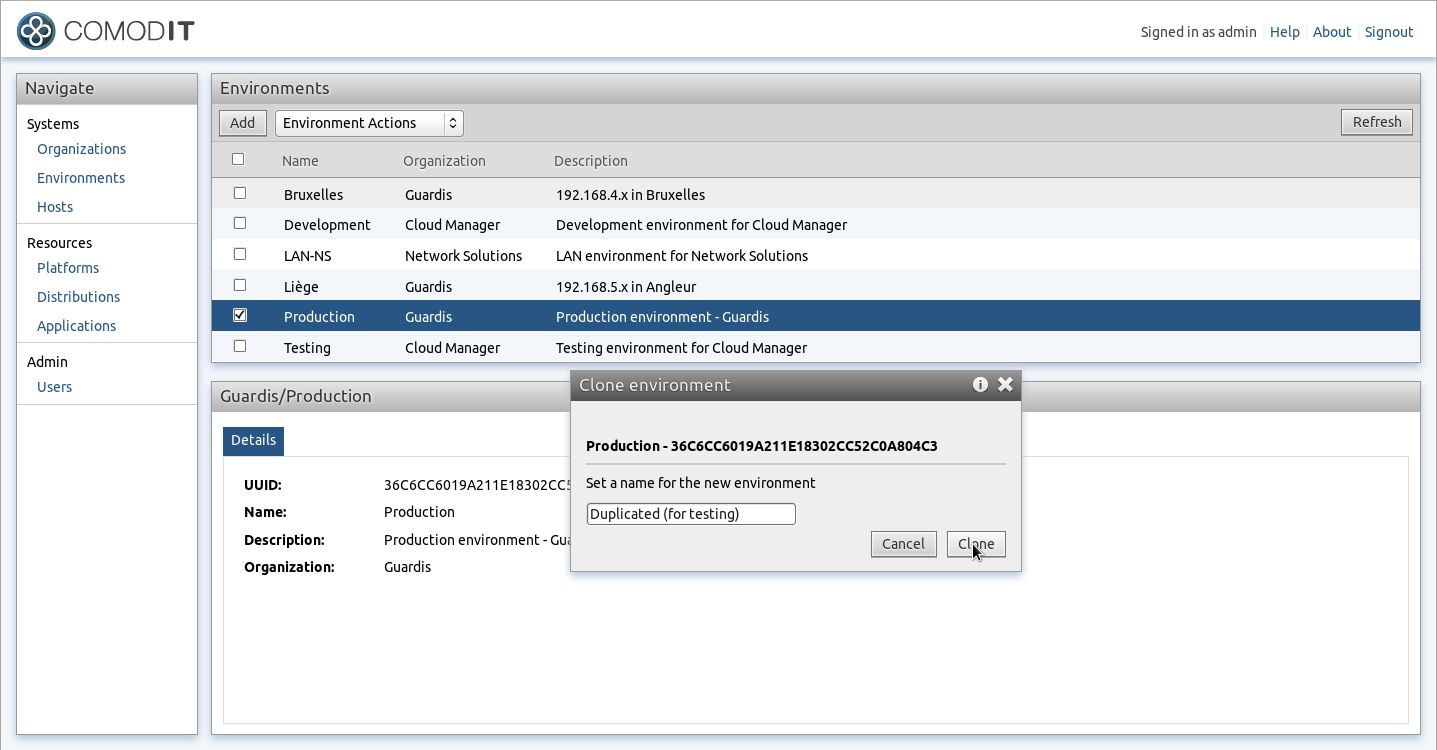Image resolution: width=1437 pixels, height=750 pixels.
Task: Focus the new environment name field
Action: (x=691, y=514)
